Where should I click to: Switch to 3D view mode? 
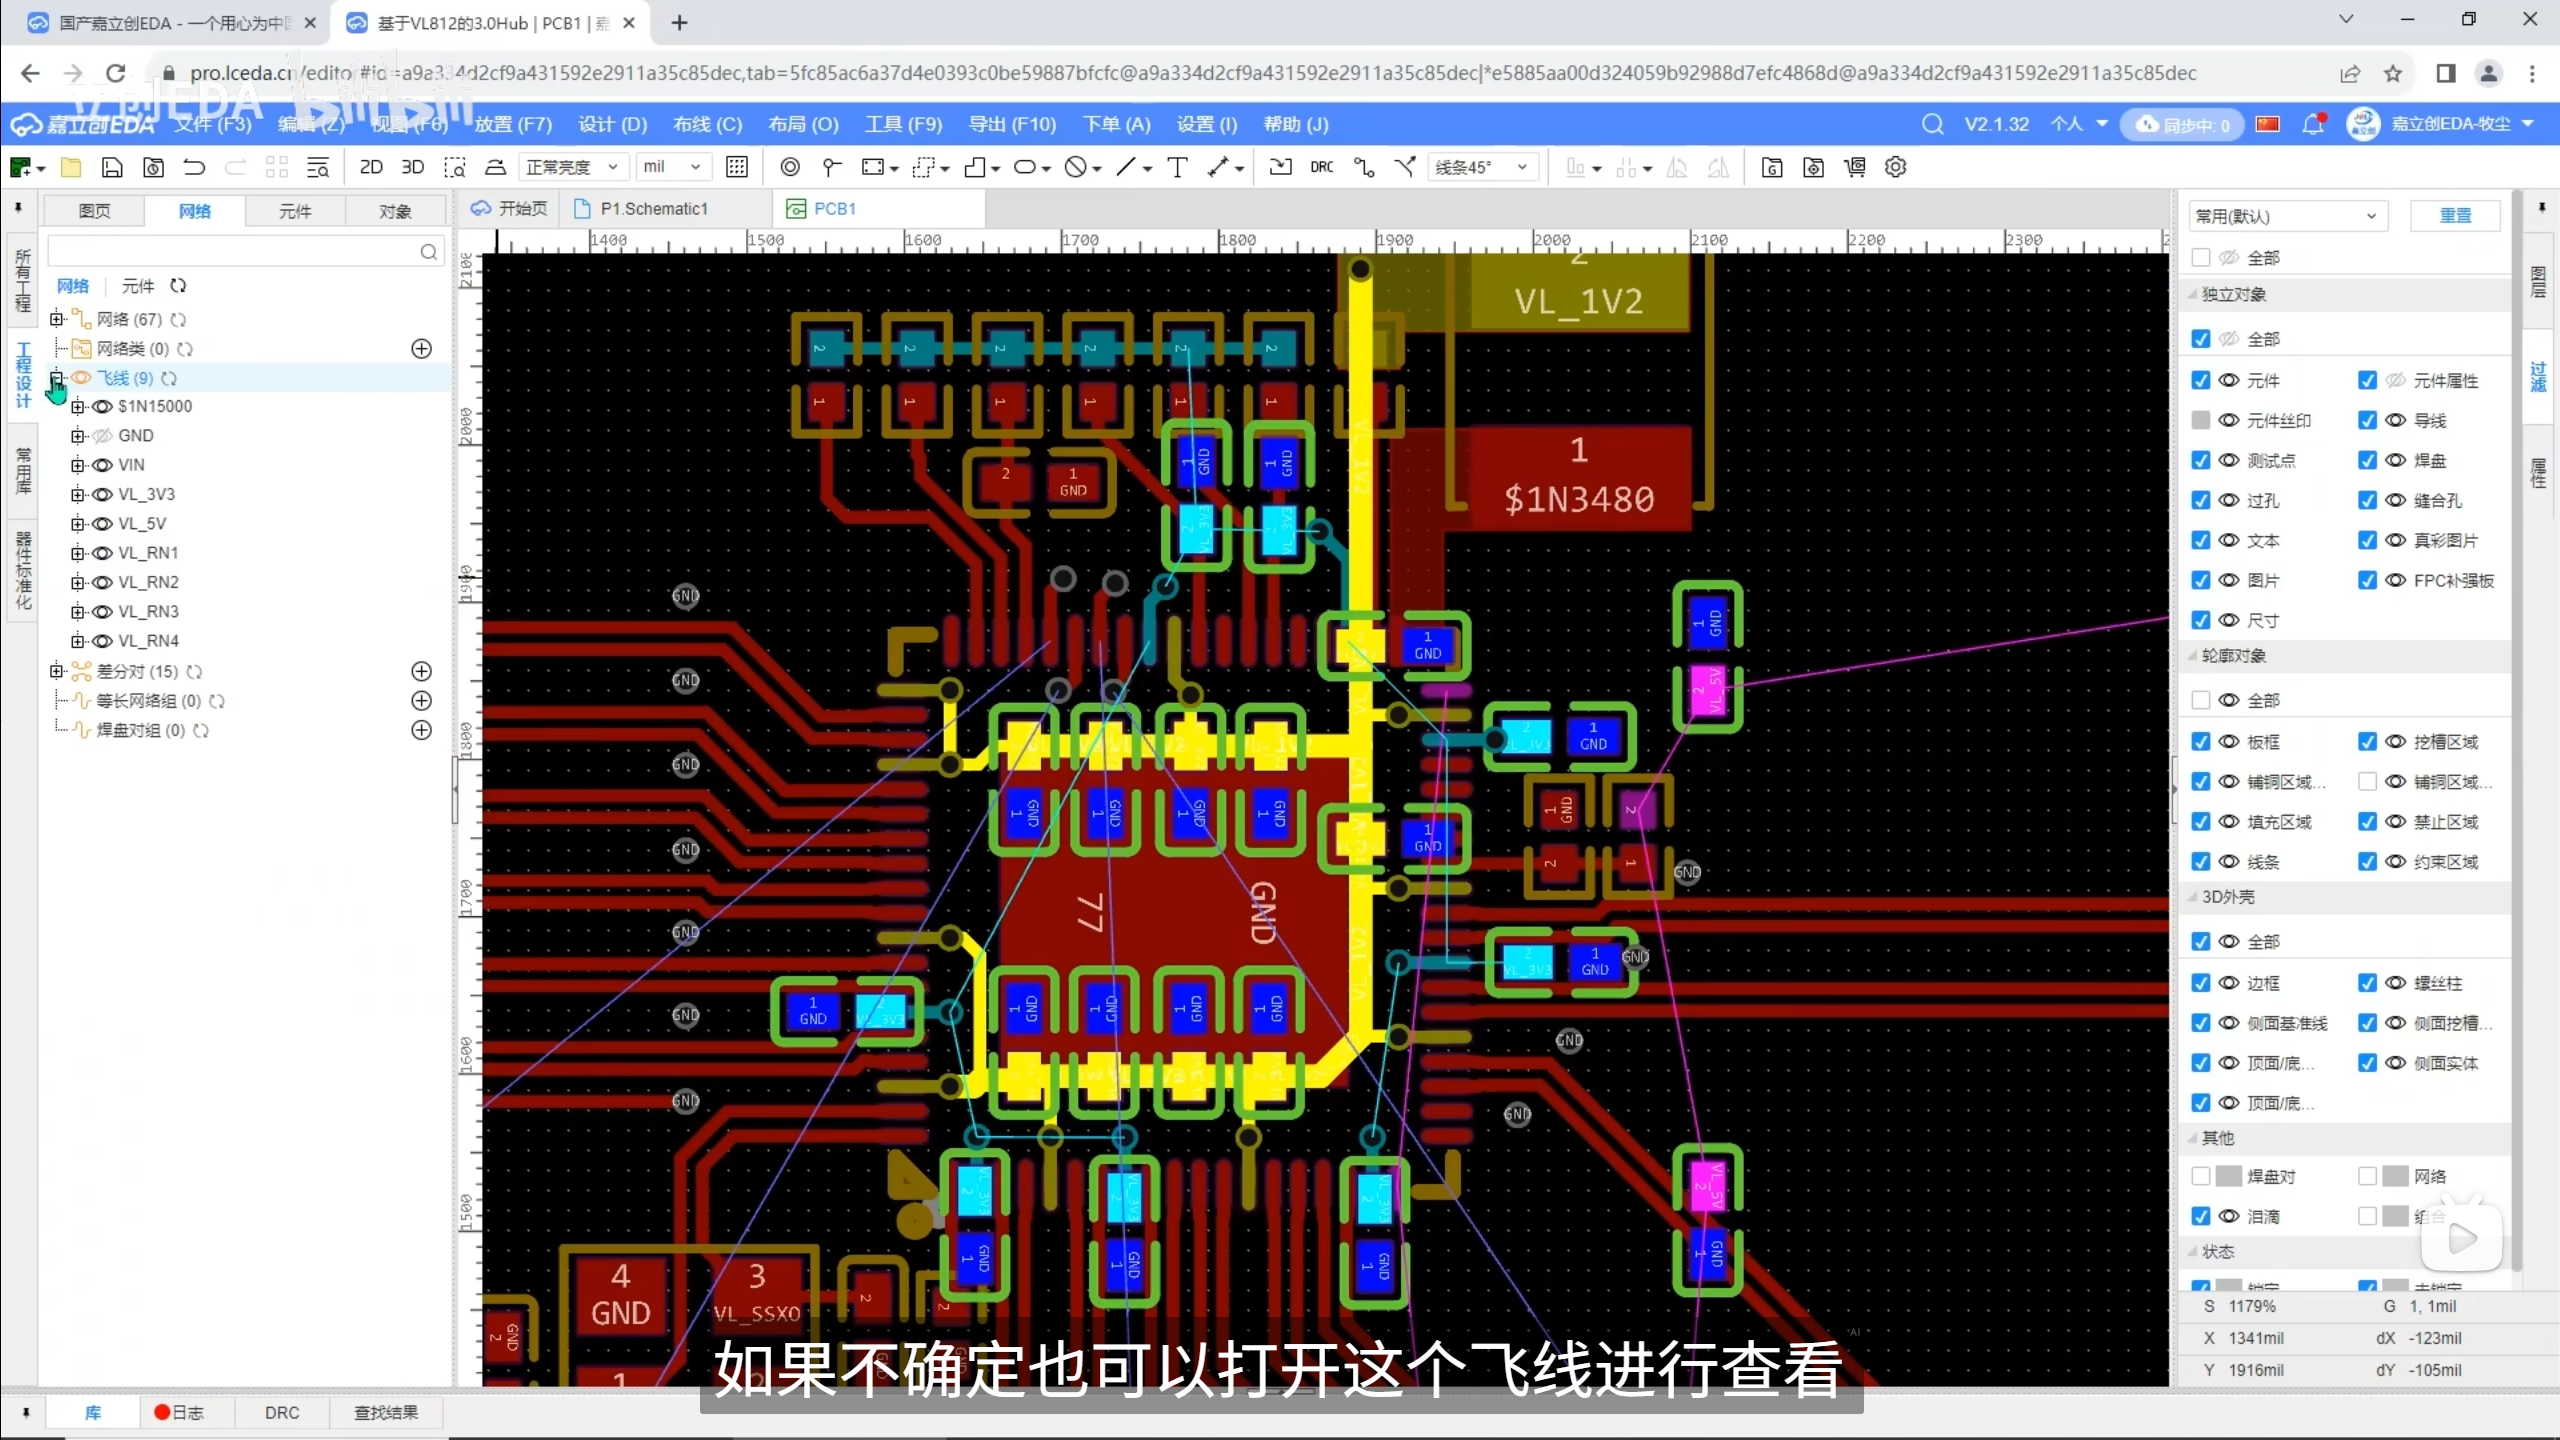coord(412,167)
